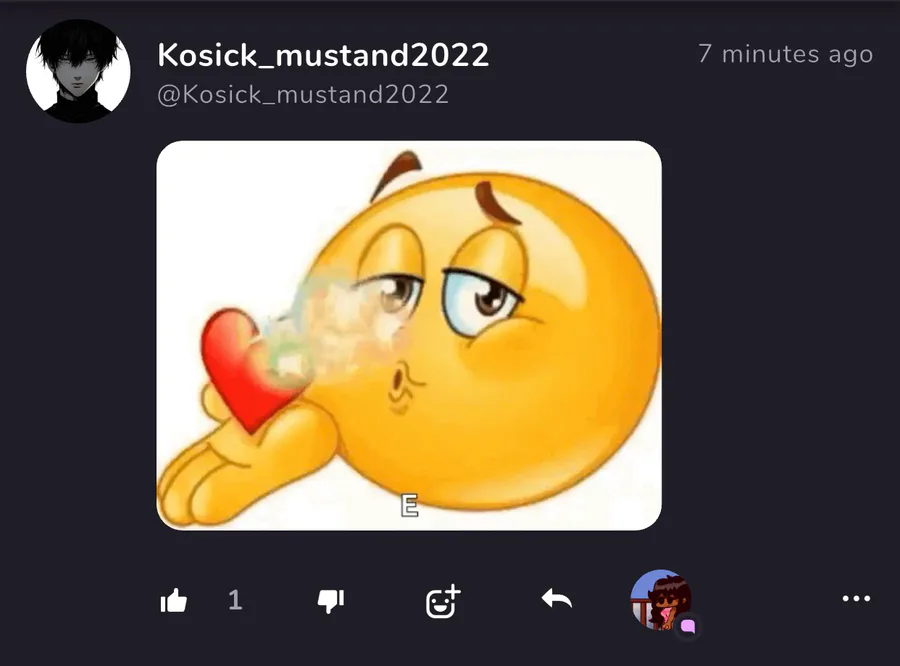
Task: Dislike the post with thumbs down icon
Action: click(x=331, y=601)
